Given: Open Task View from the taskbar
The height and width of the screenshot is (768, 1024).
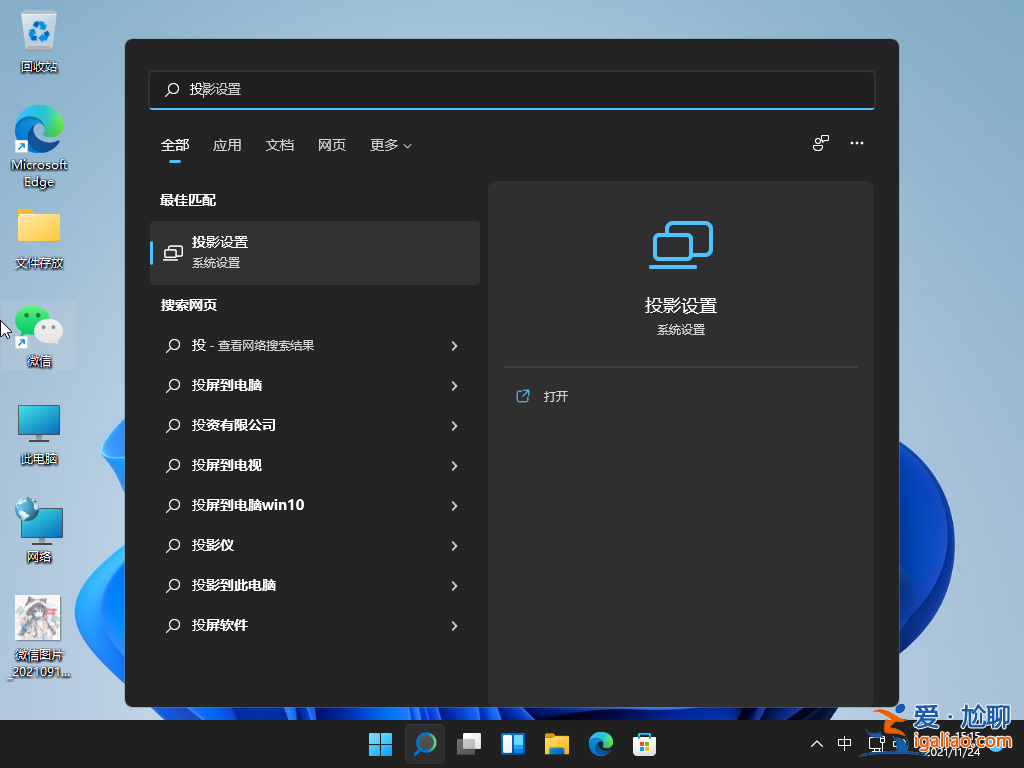Looking at the screenshot, I should pyautogui.click(x=468, y=744).
